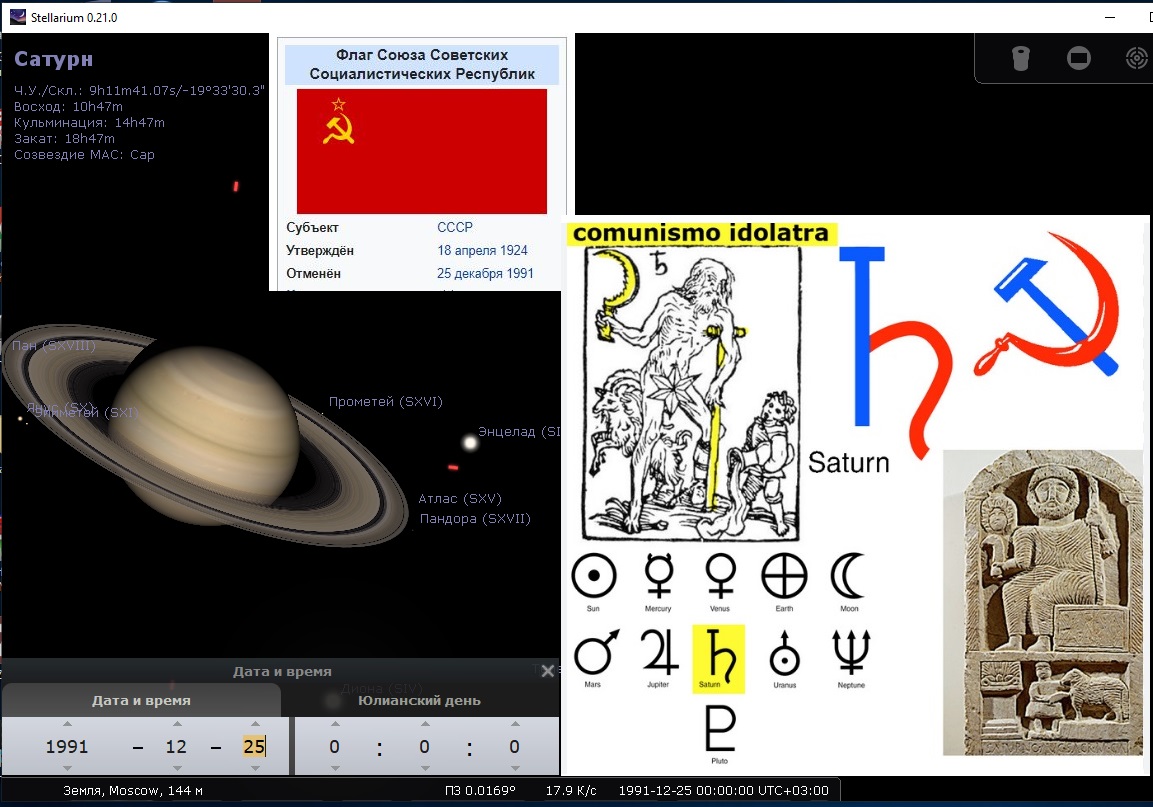Click the Mars symbol in the planet chart
The width and height of the screenshot is (1153, 807).
[x=596, y=653]
